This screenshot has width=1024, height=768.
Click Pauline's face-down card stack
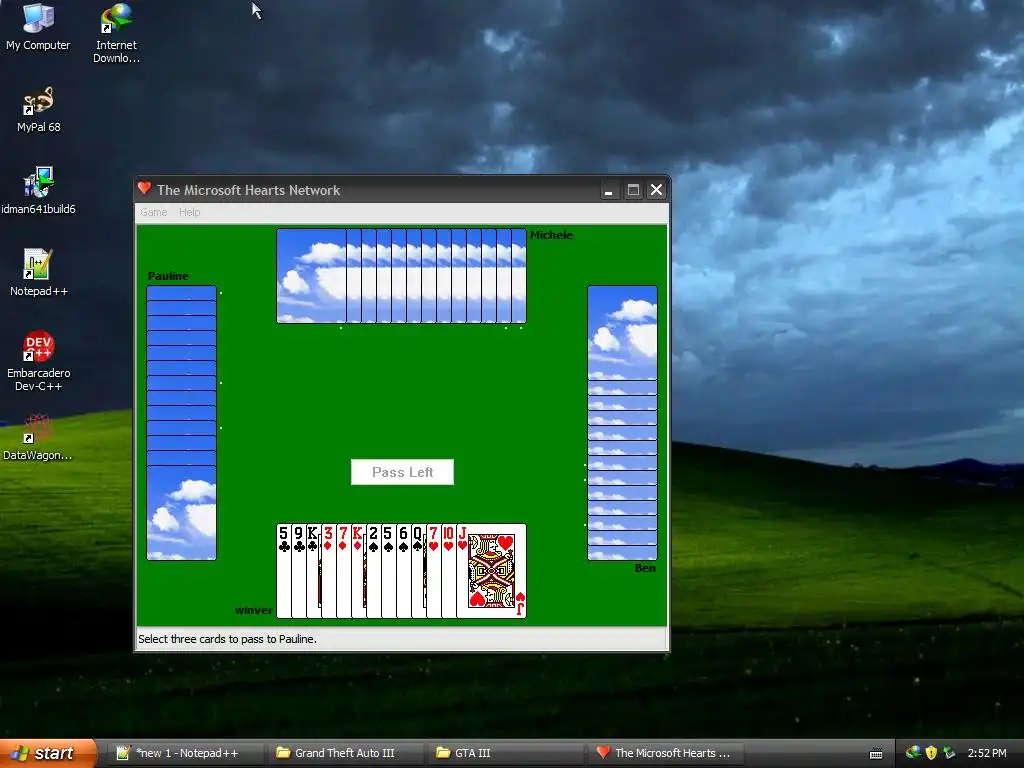pos(181,423)
